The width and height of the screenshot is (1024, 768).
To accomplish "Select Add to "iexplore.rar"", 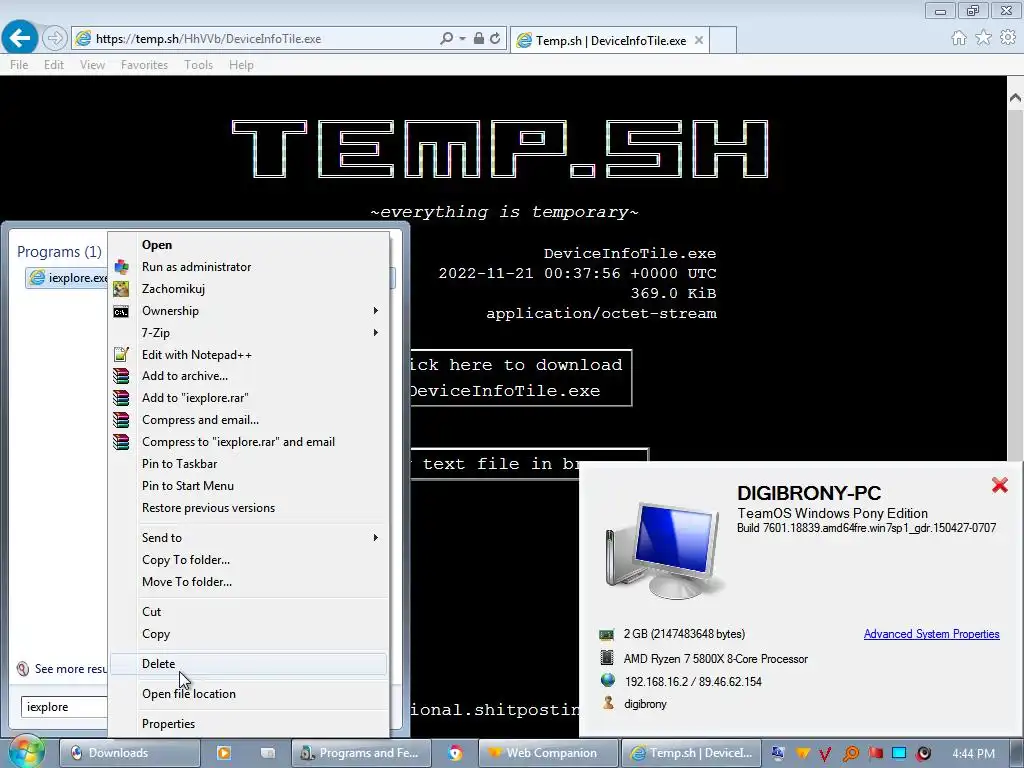I will tap(249, 398).
